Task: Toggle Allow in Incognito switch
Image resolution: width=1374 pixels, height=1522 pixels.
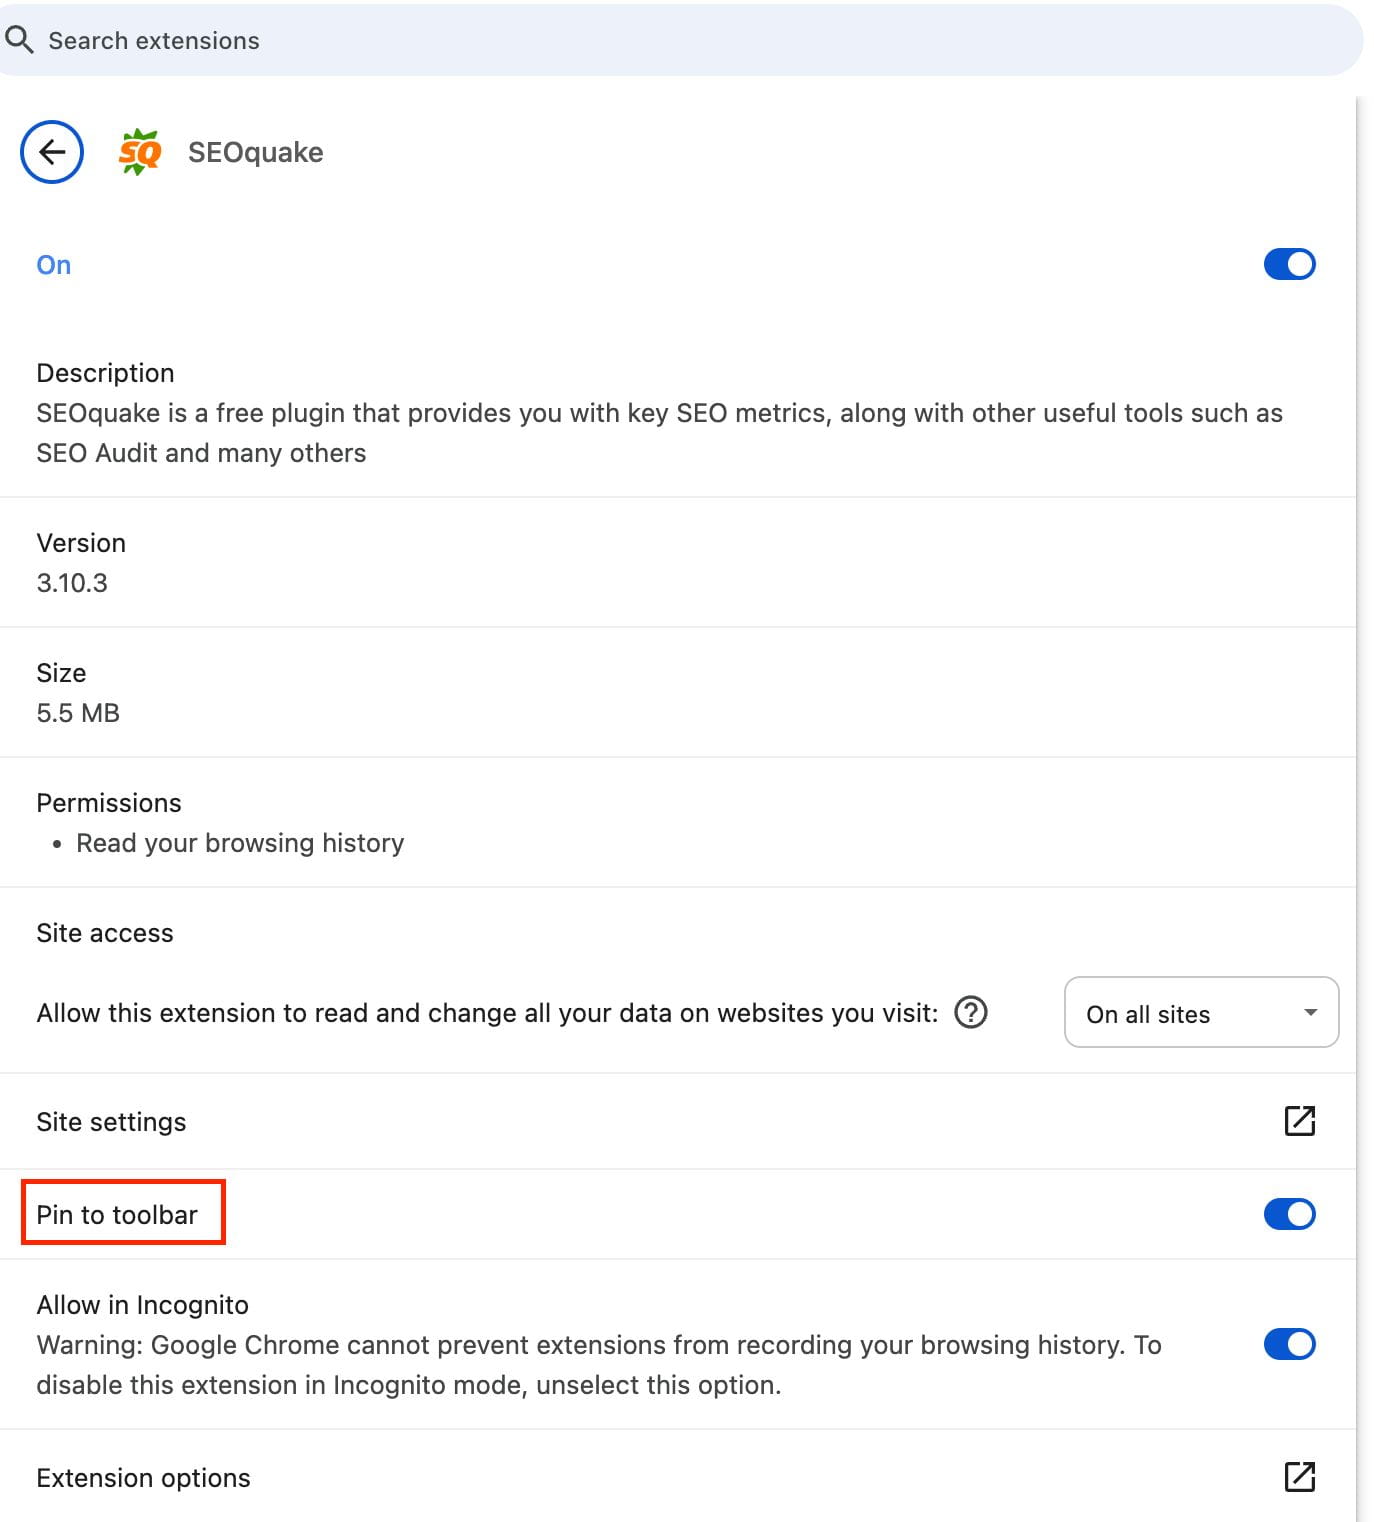Action: (x=1290, y=1344)
